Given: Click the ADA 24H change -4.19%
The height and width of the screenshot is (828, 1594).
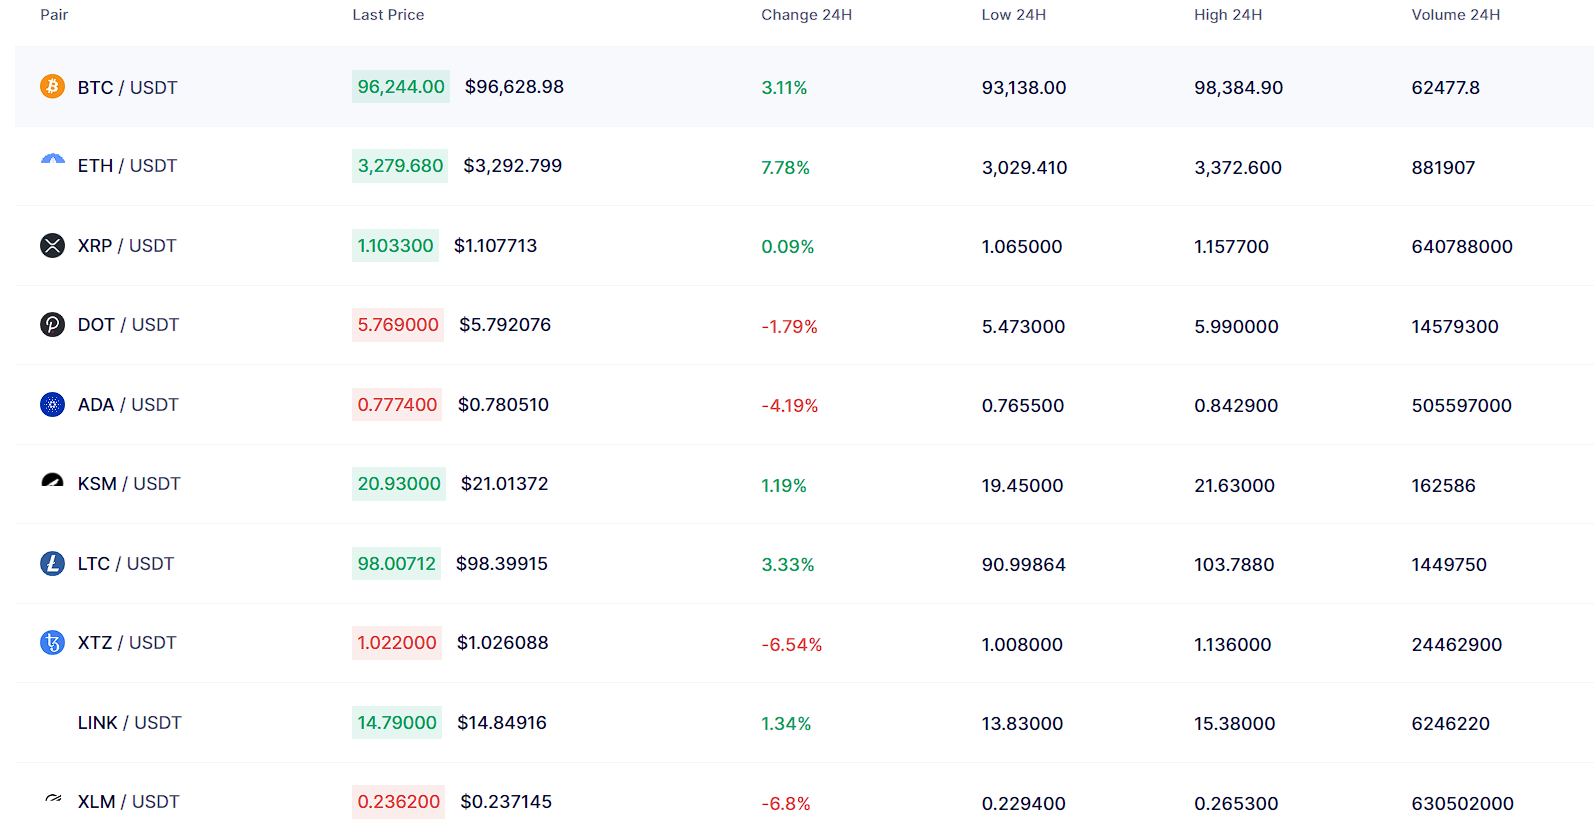Looking at the screenshot, I should [790, 406].
